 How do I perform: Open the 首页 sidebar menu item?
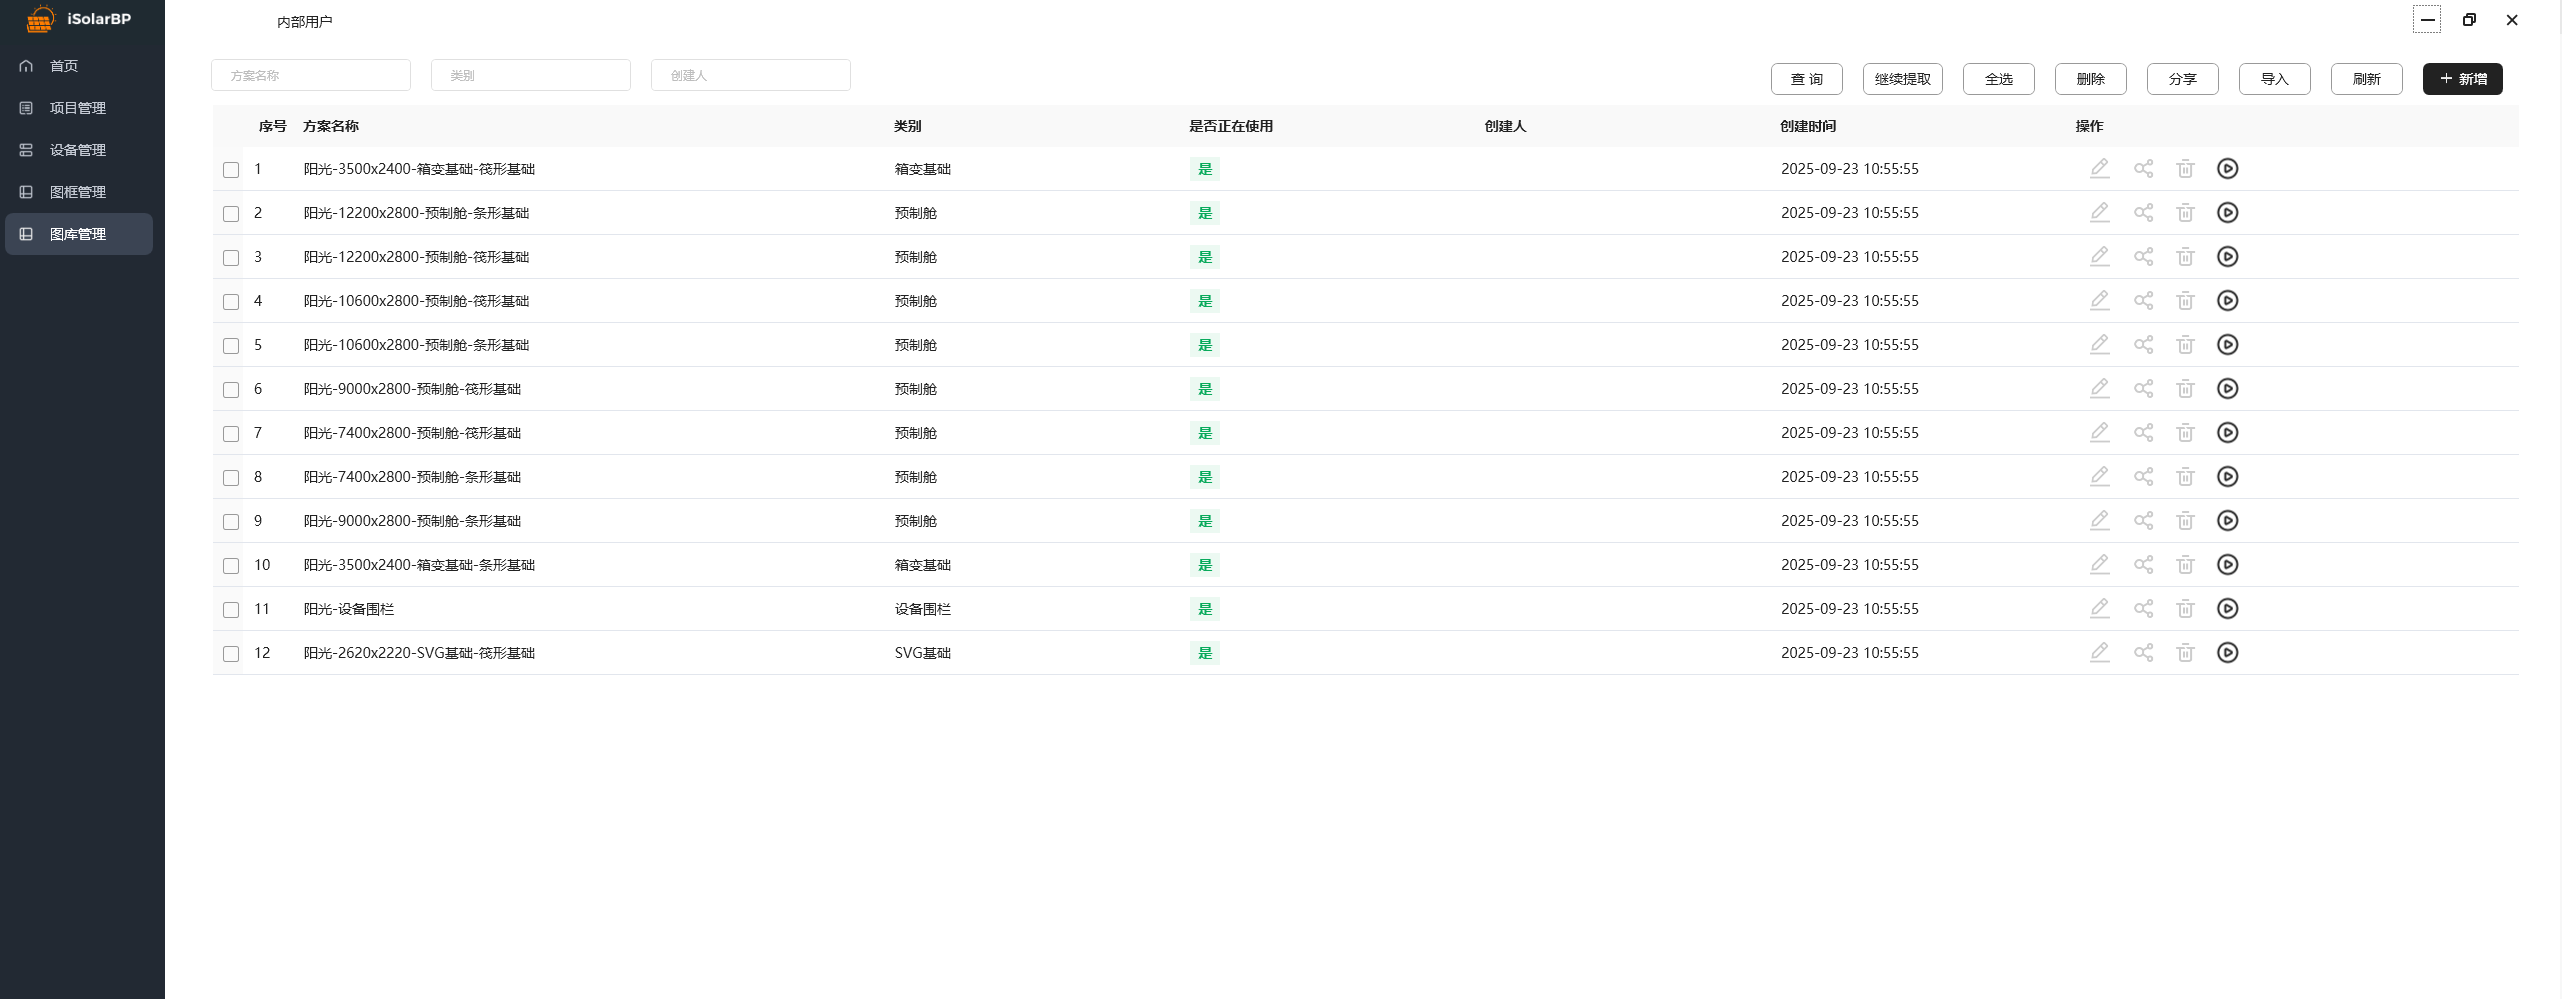(64, 66)
